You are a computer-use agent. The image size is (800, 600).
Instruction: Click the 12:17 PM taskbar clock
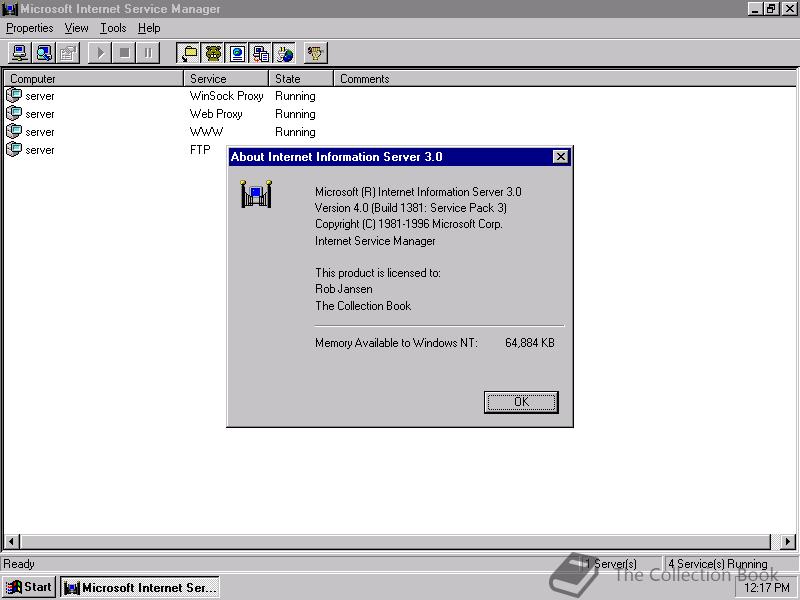(x=766, y=588)
